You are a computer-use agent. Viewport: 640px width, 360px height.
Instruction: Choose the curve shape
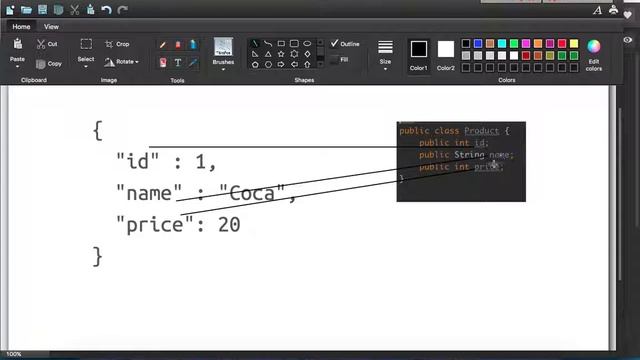click(x=268, y=43)
